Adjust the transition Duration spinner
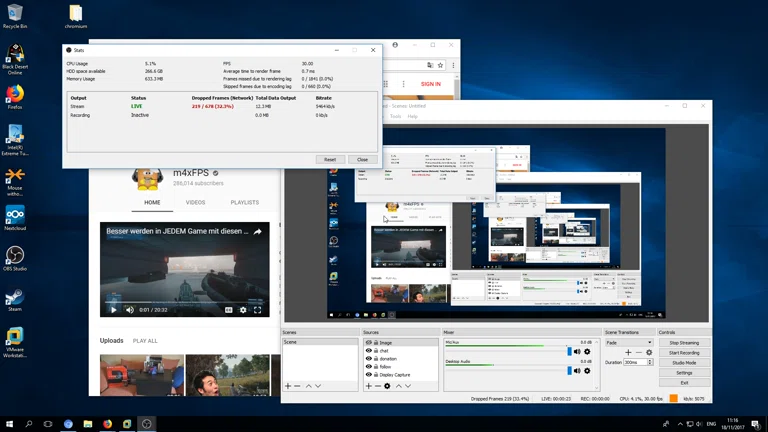 coord(650,362)
